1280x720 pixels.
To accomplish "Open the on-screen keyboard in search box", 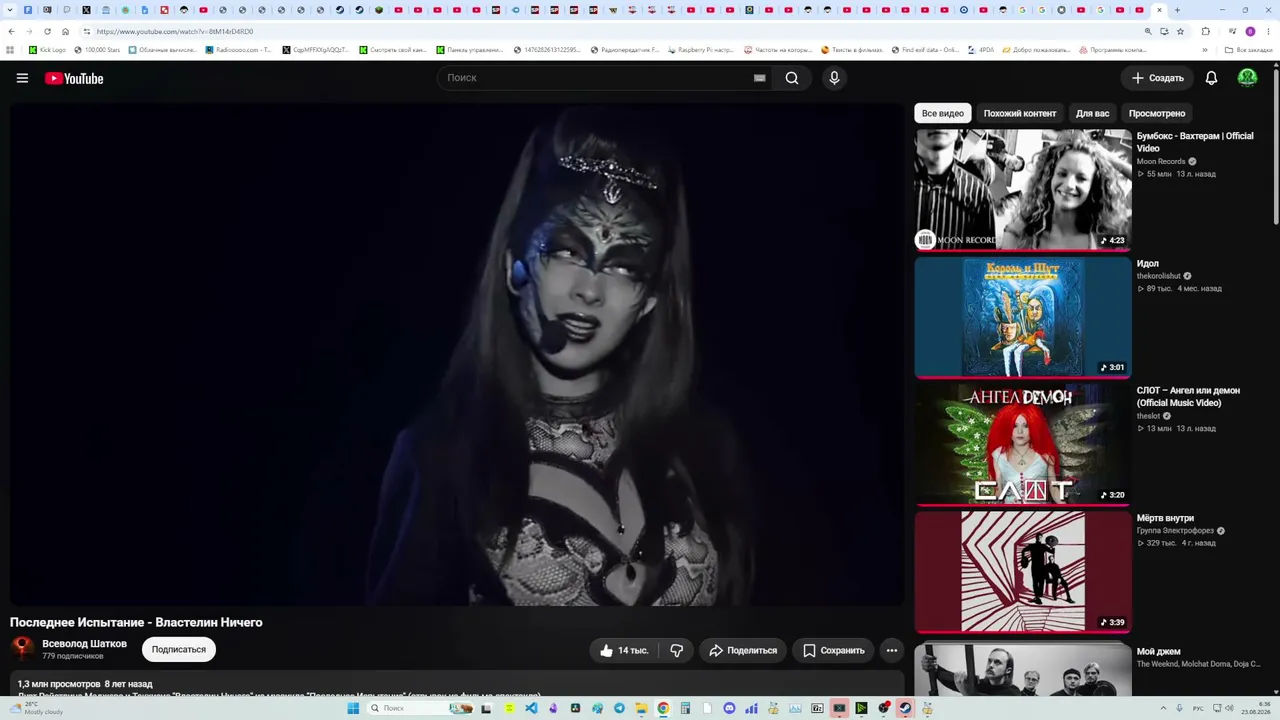I will tap(760, 78).
